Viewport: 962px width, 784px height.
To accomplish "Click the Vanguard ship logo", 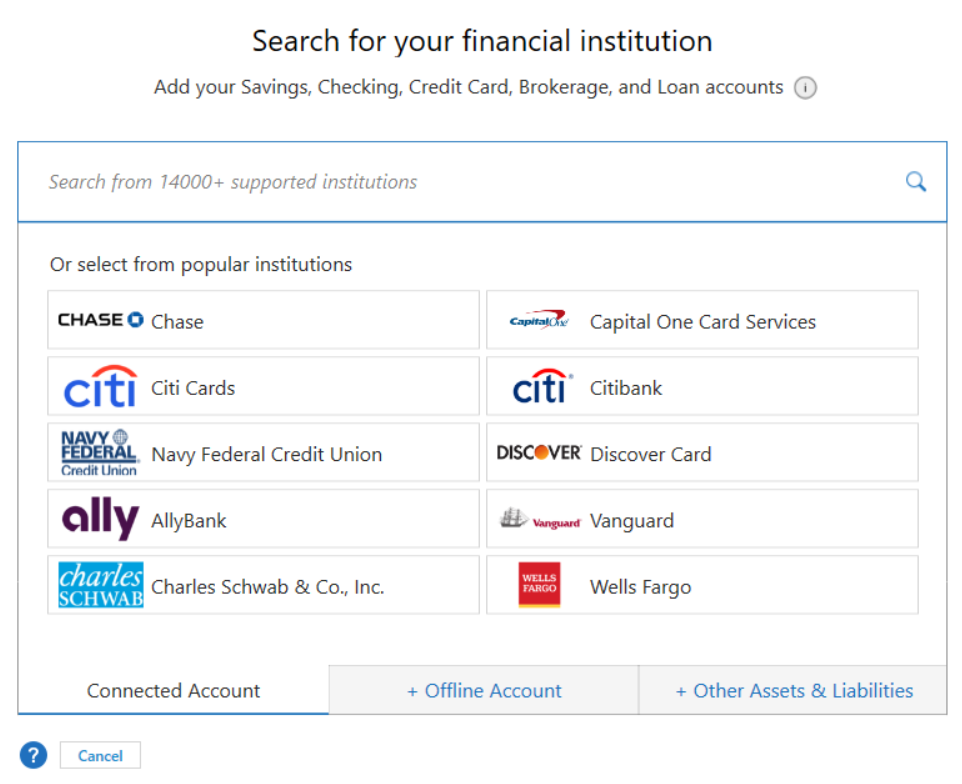I will pos(540,520).
